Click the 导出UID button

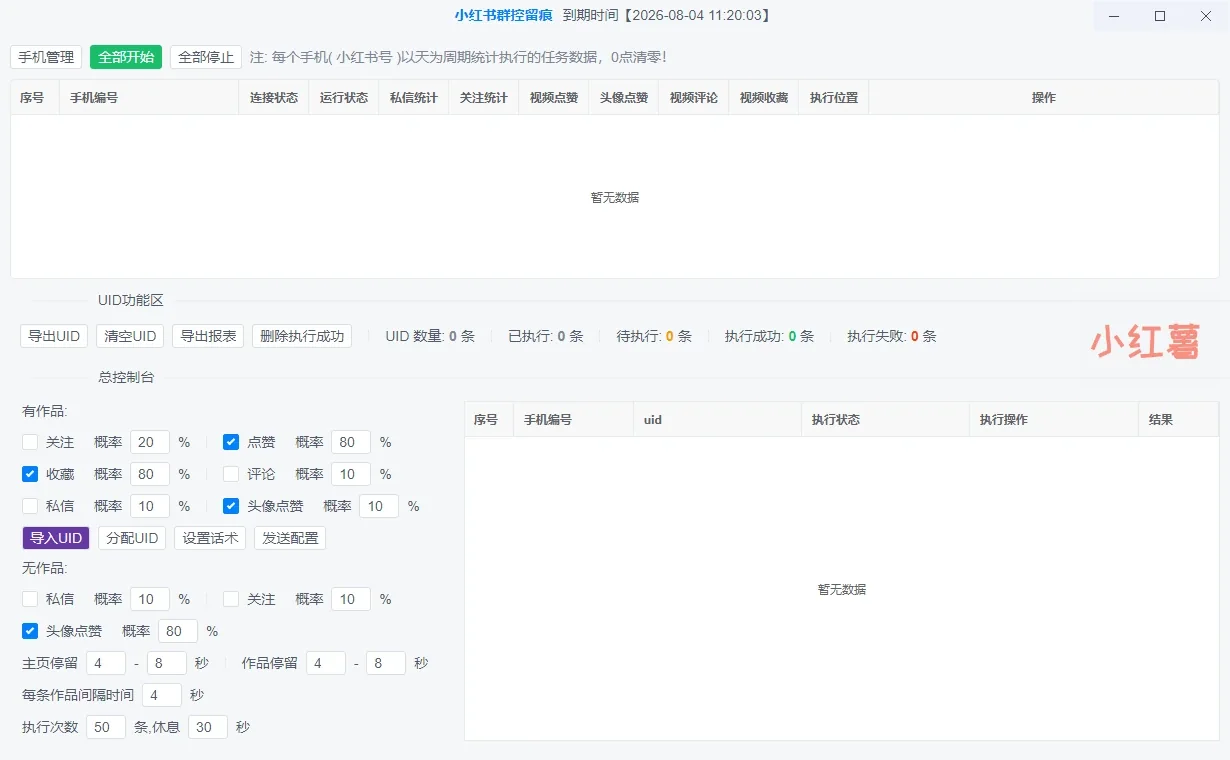54,336
